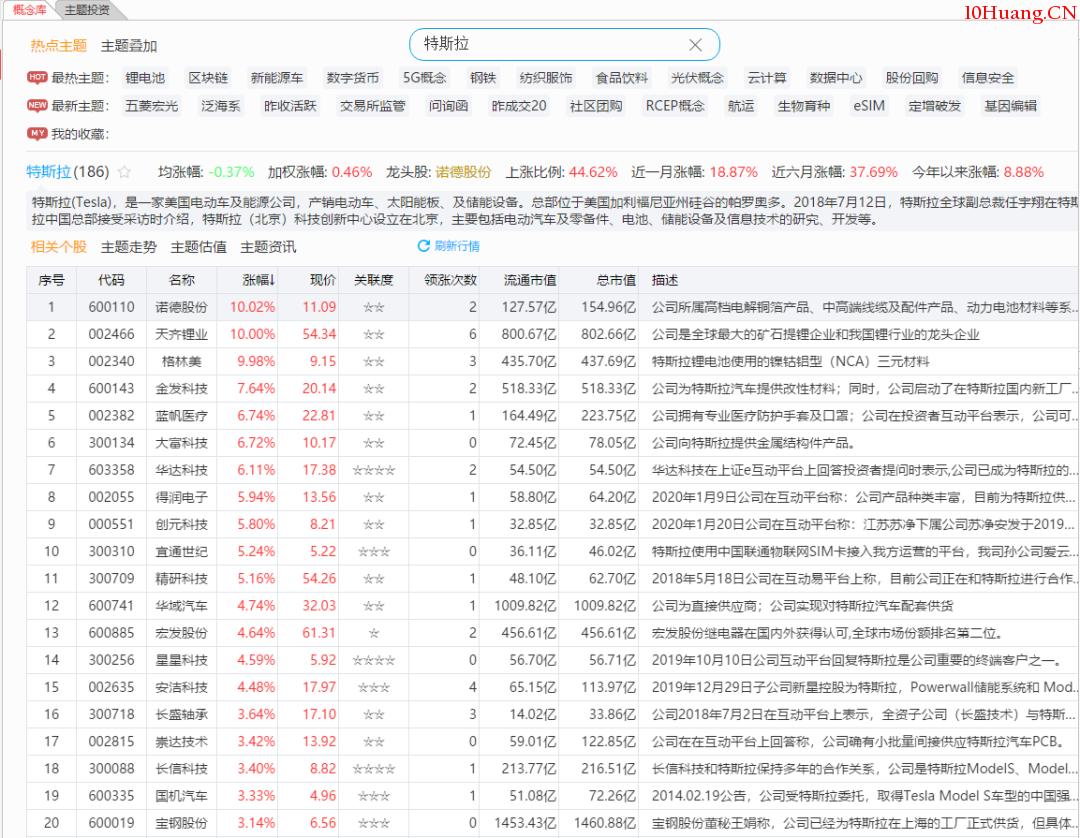Select 华达科技 stock name
The height and width of the screenshot is (838, 1080).
pyautogui.click(x=181, y=470)
